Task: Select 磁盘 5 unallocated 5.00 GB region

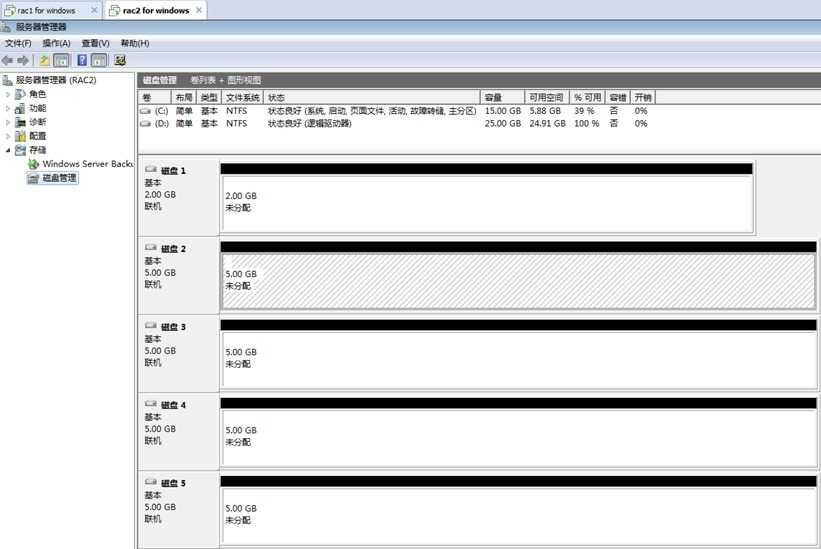Action: click(x=518, y=516)
